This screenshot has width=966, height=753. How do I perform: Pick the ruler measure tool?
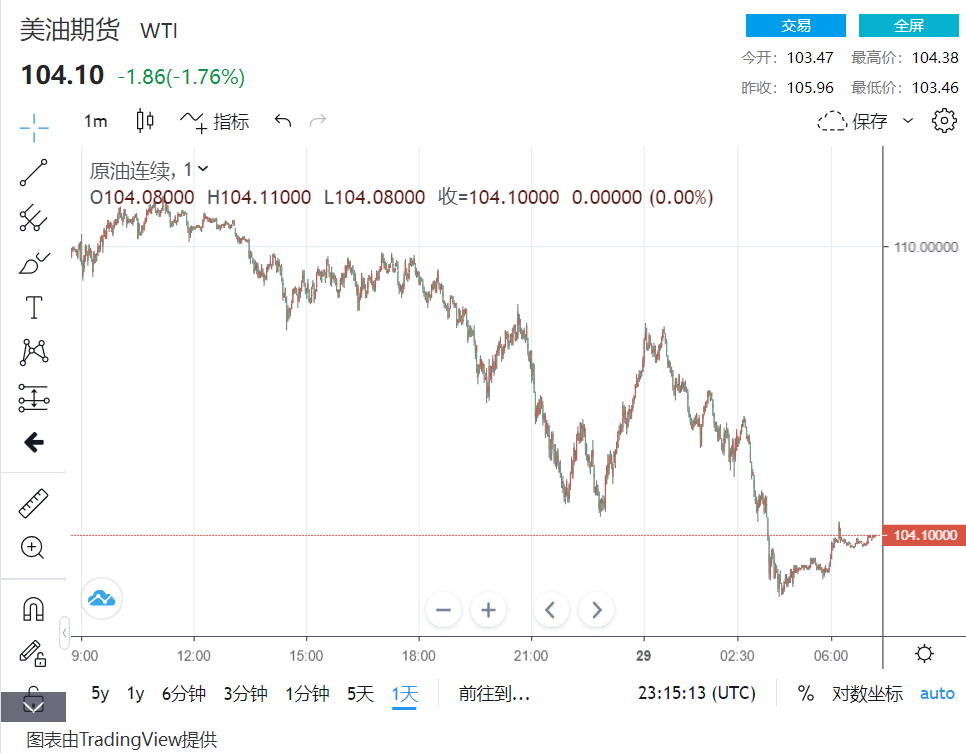[33, 503]
